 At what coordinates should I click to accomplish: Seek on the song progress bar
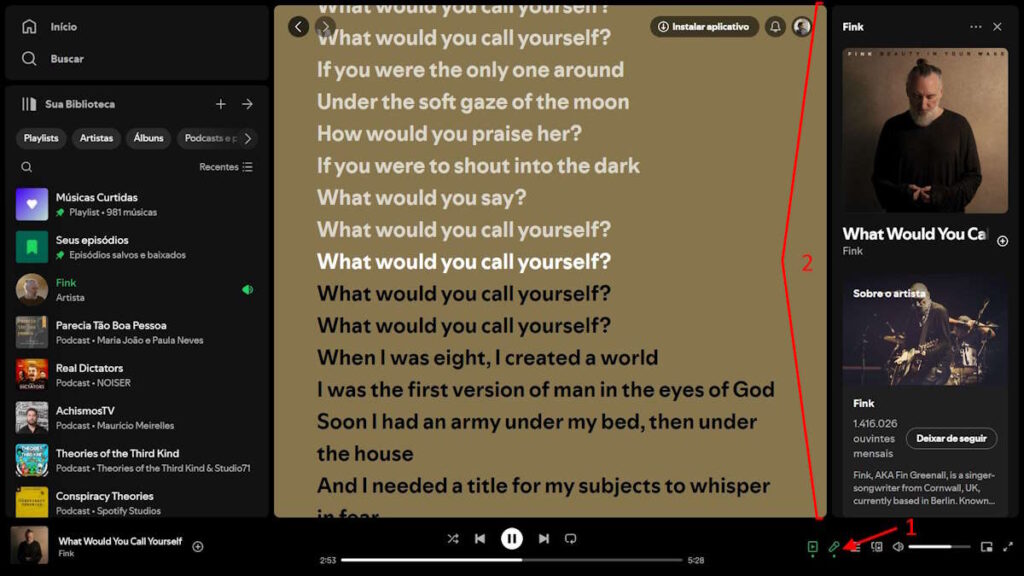click(511, 560)
